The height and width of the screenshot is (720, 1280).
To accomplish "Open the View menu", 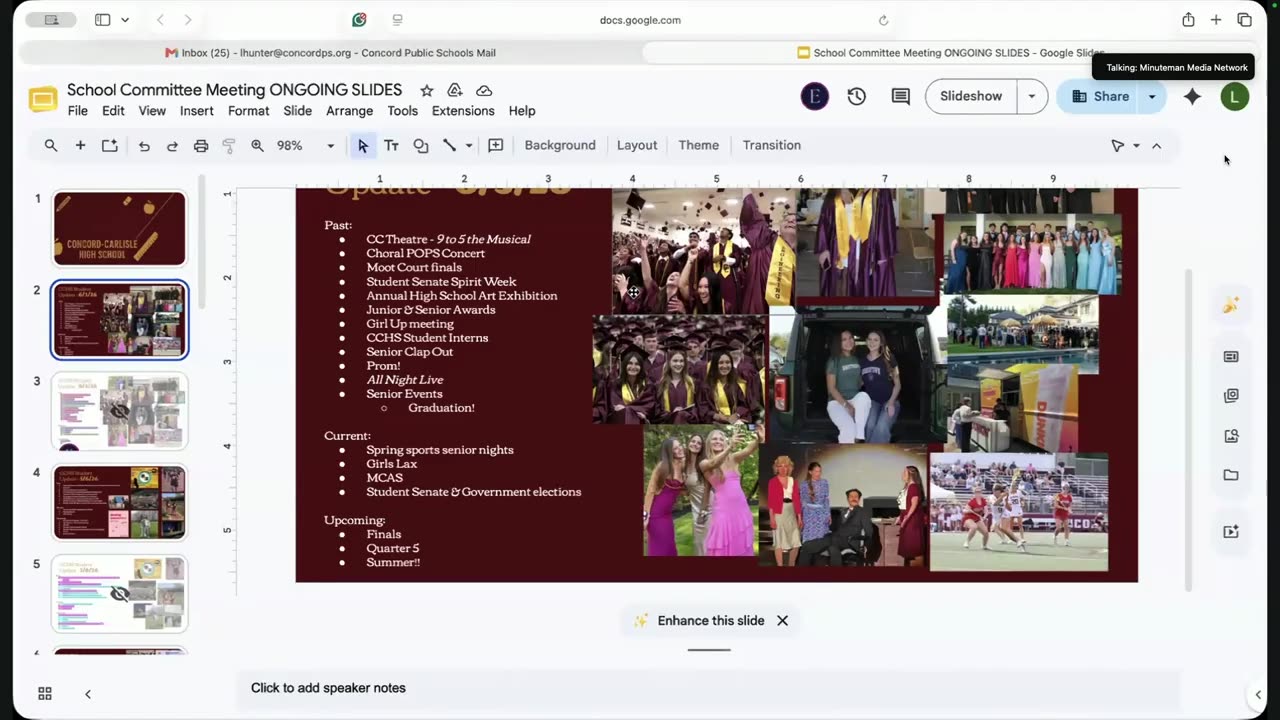I will coord(152,111).
